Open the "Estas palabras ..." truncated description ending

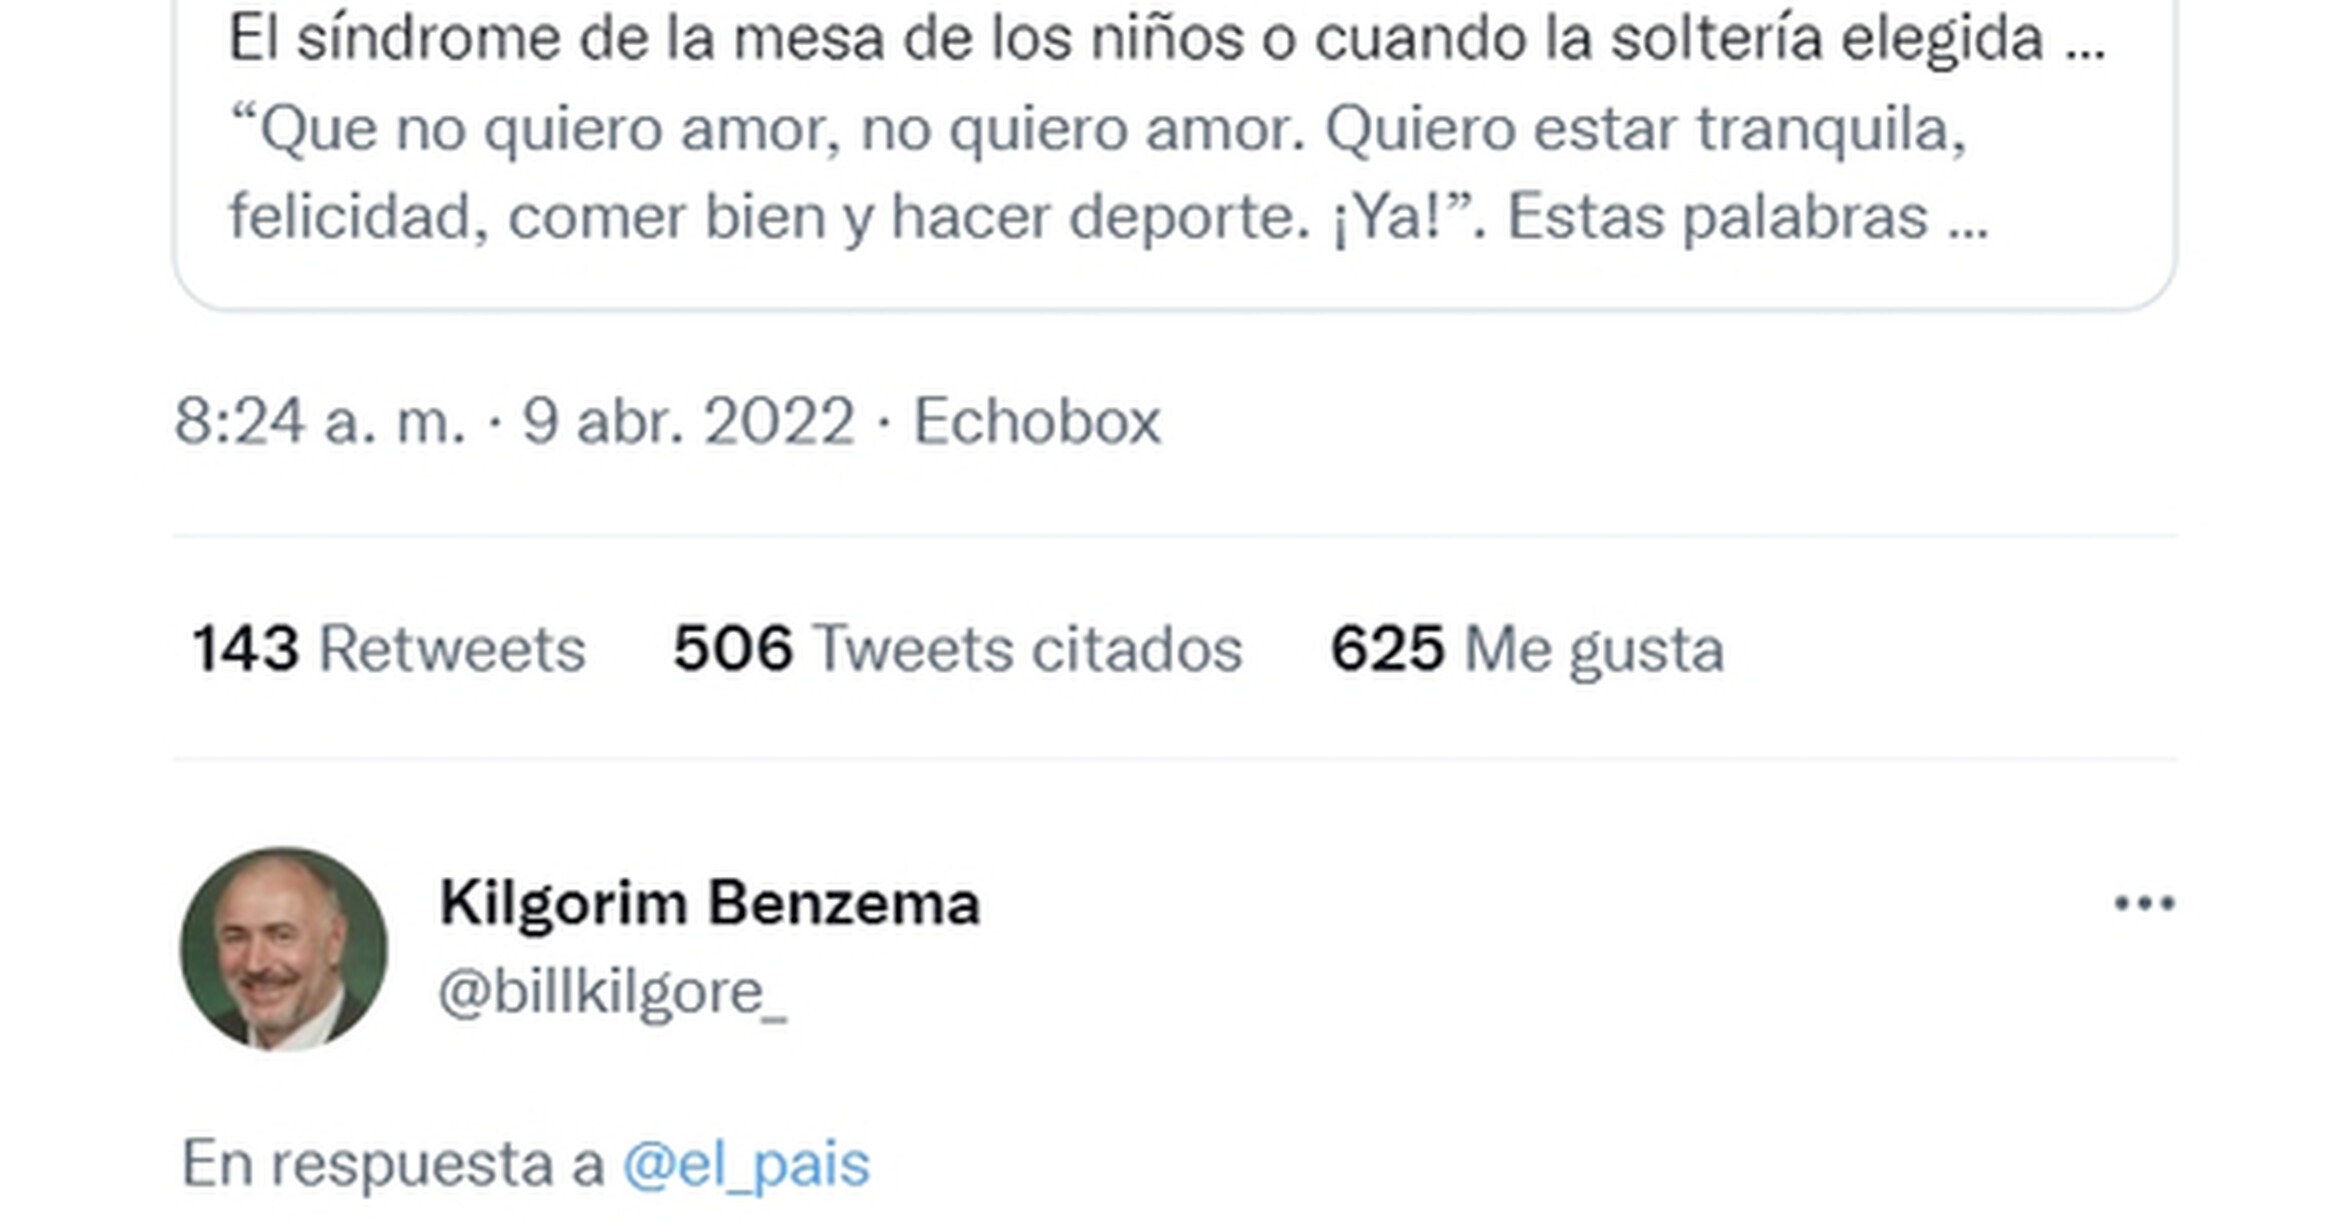tap(1748, 217)
